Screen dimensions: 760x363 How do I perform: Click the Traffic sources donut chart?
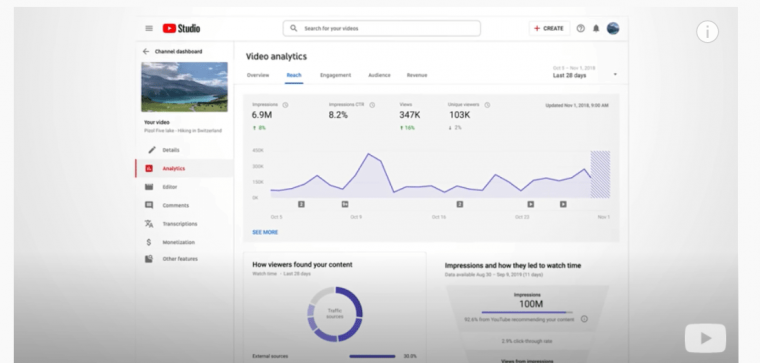[335, 314]
